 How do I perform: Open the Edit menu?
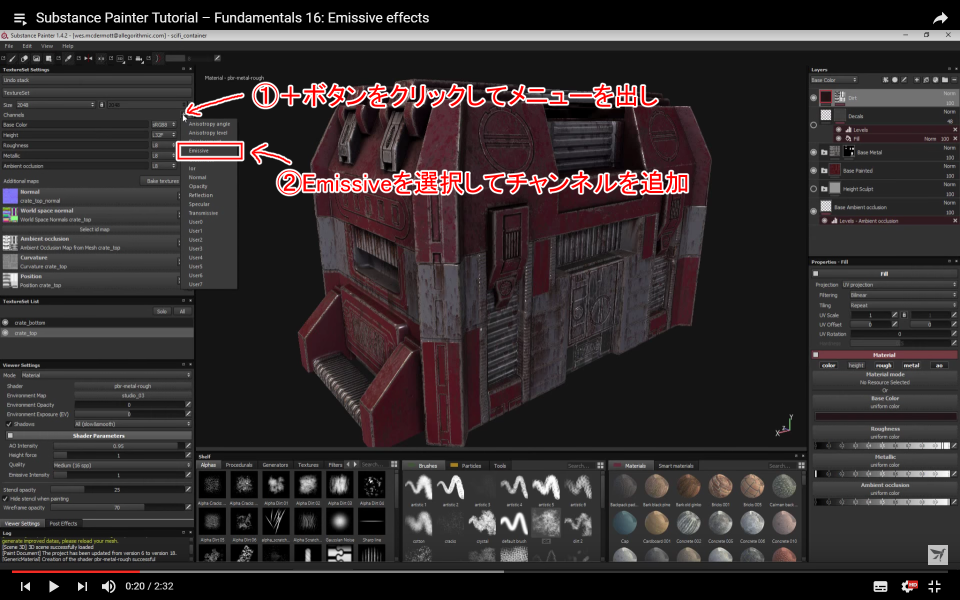[27, 46]
